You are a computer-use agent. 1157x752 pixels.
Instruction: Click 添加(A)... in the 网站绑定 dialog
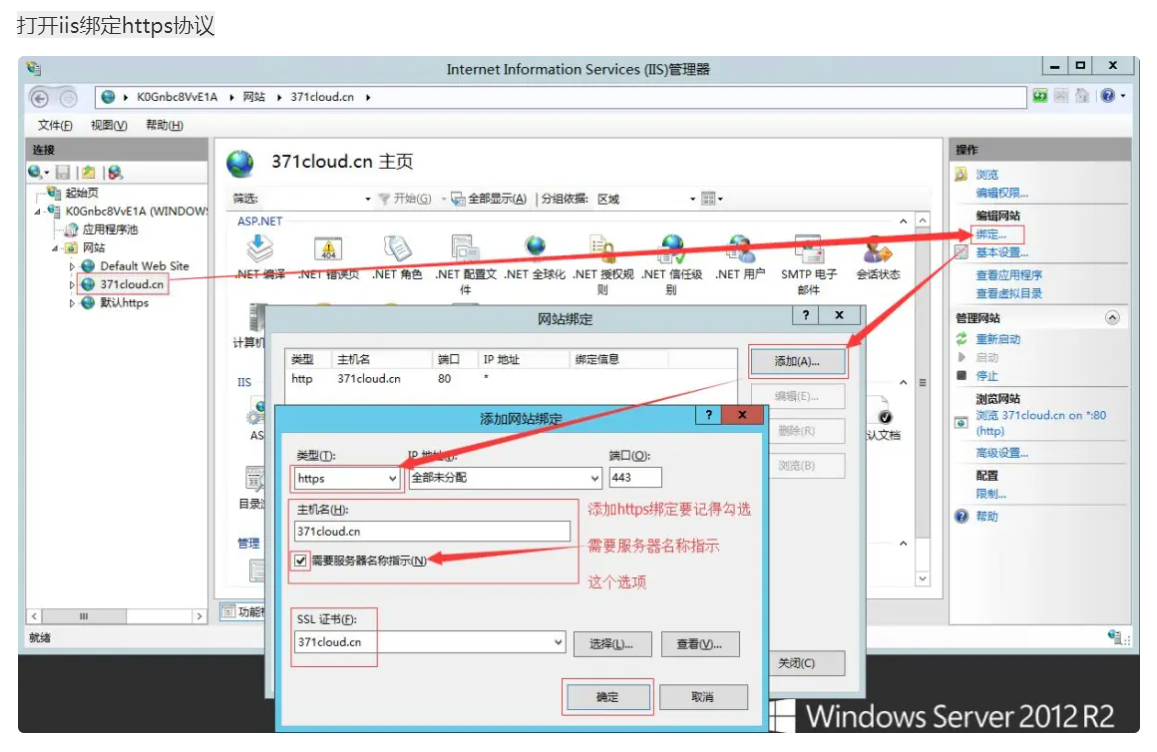797,361
